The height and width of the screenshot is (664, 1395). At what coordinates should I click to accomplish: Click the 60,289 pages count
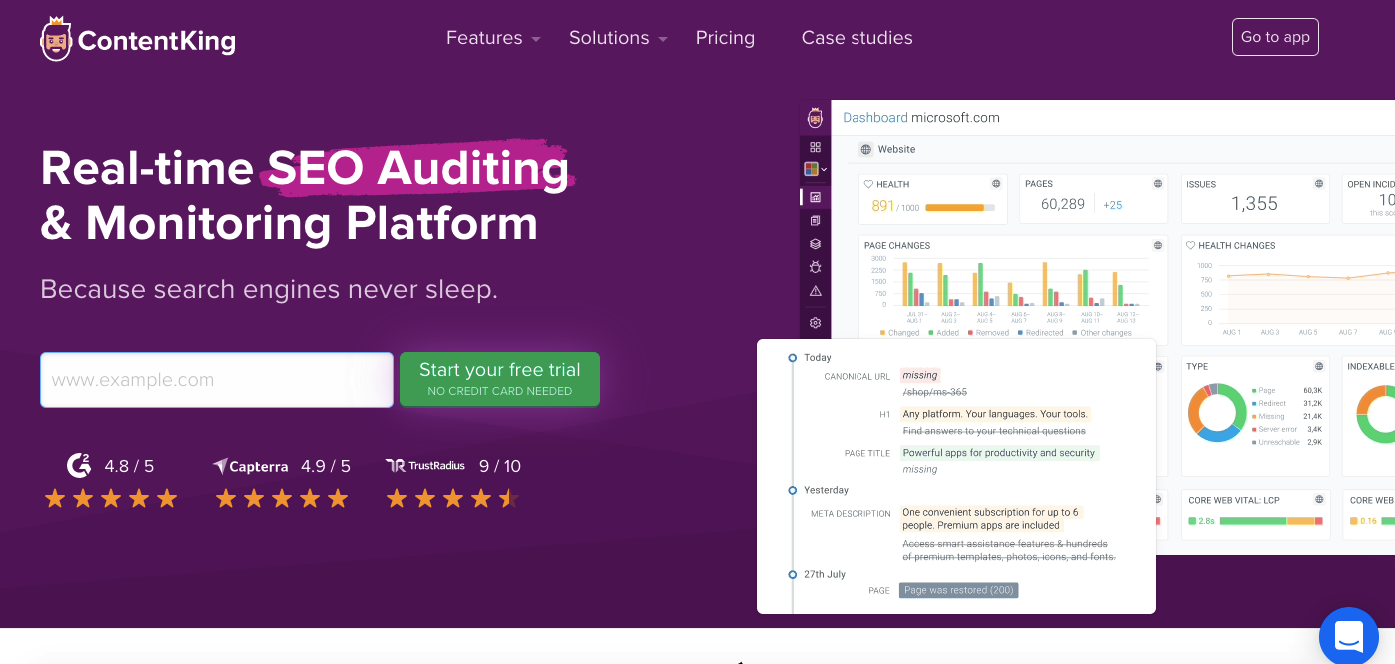pyautogui.click(x=1063, y=204)
